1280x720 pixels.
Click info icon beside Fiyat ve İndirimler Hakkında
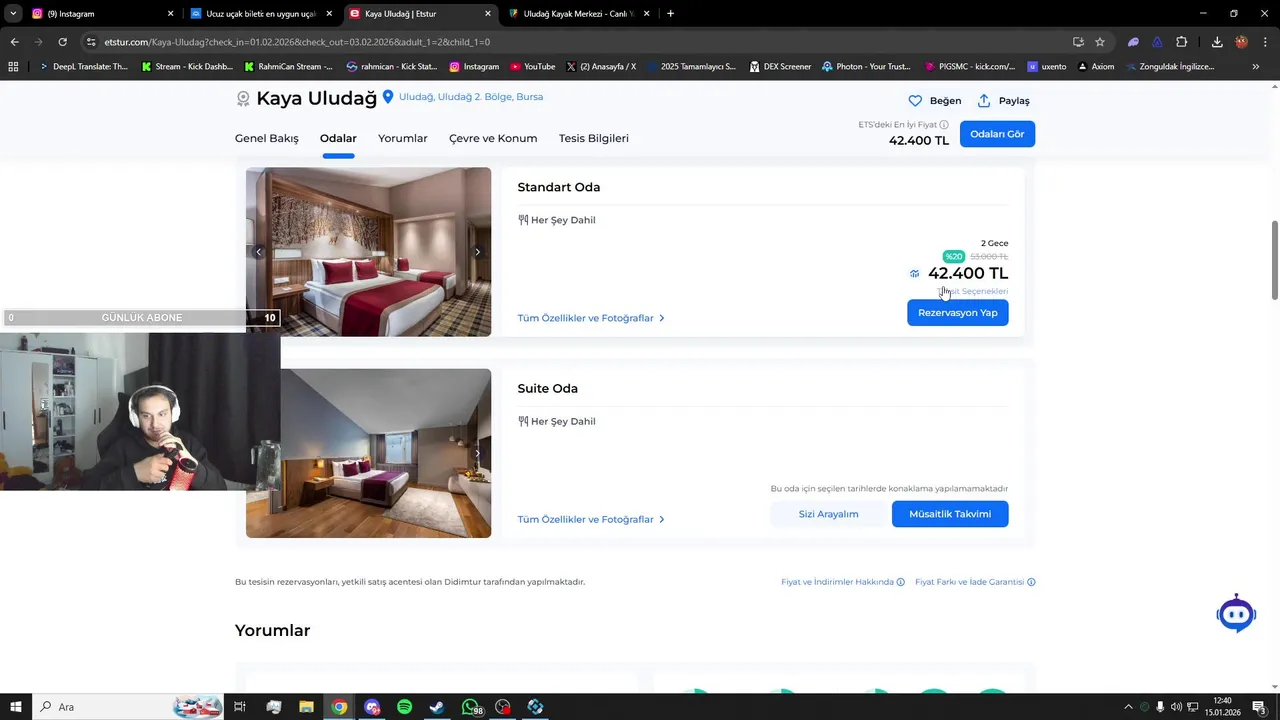point(900,582)
